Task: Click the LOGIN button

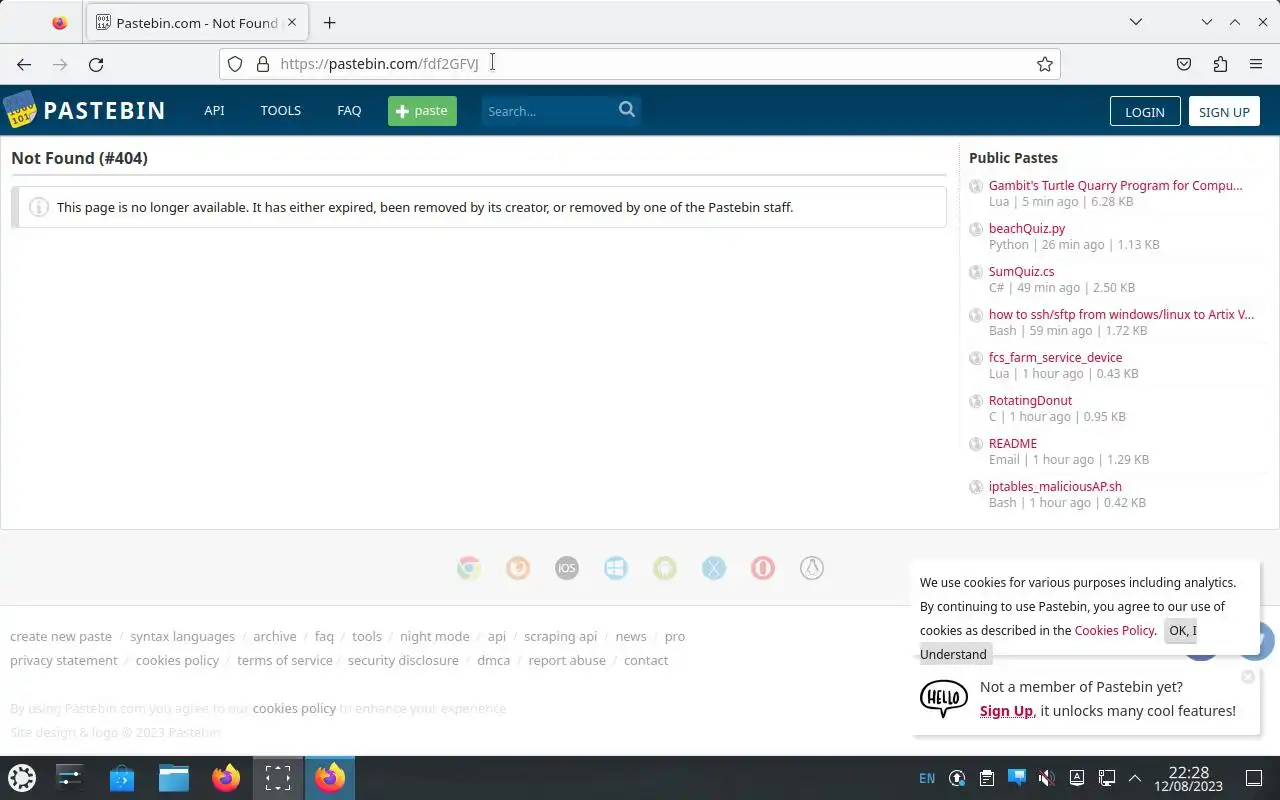Action: coord(1145,112)
